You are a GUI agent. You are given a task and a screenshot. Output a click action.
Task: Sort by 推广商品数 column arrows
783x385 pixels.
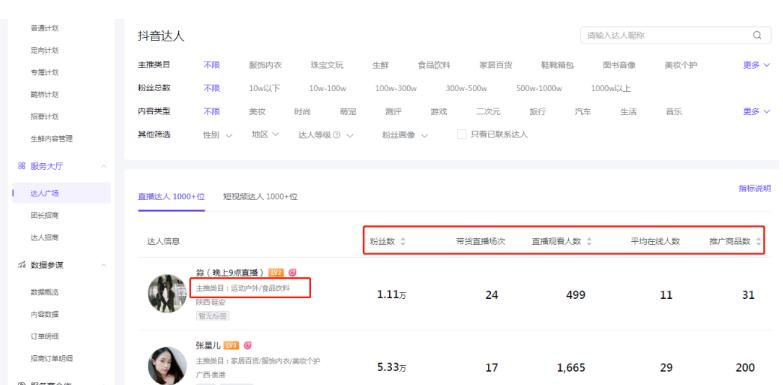[758, 242]
